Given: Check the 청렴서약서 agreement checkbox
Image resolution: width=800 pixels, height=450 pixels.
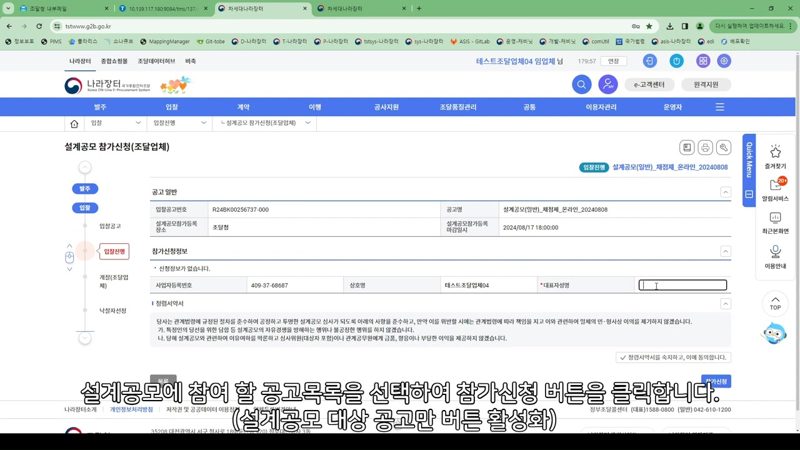Looking at the screenshot, I should pyautogui.click(x=623, y=358).
